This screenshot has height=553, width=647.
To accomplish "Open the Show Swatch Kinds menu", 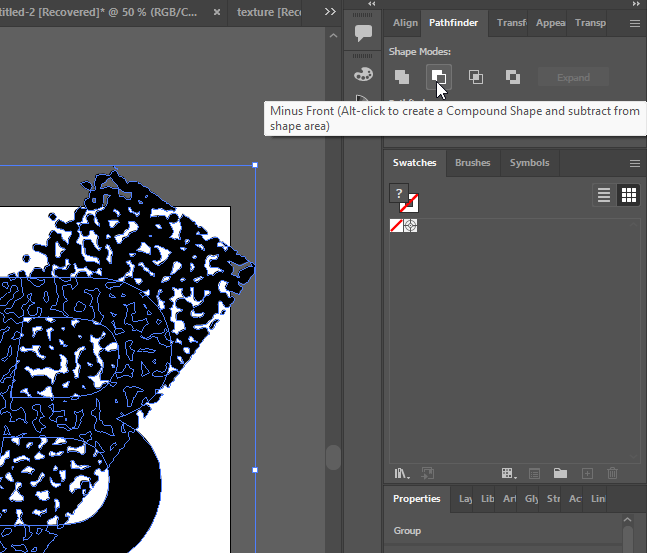I will point(509,473).
